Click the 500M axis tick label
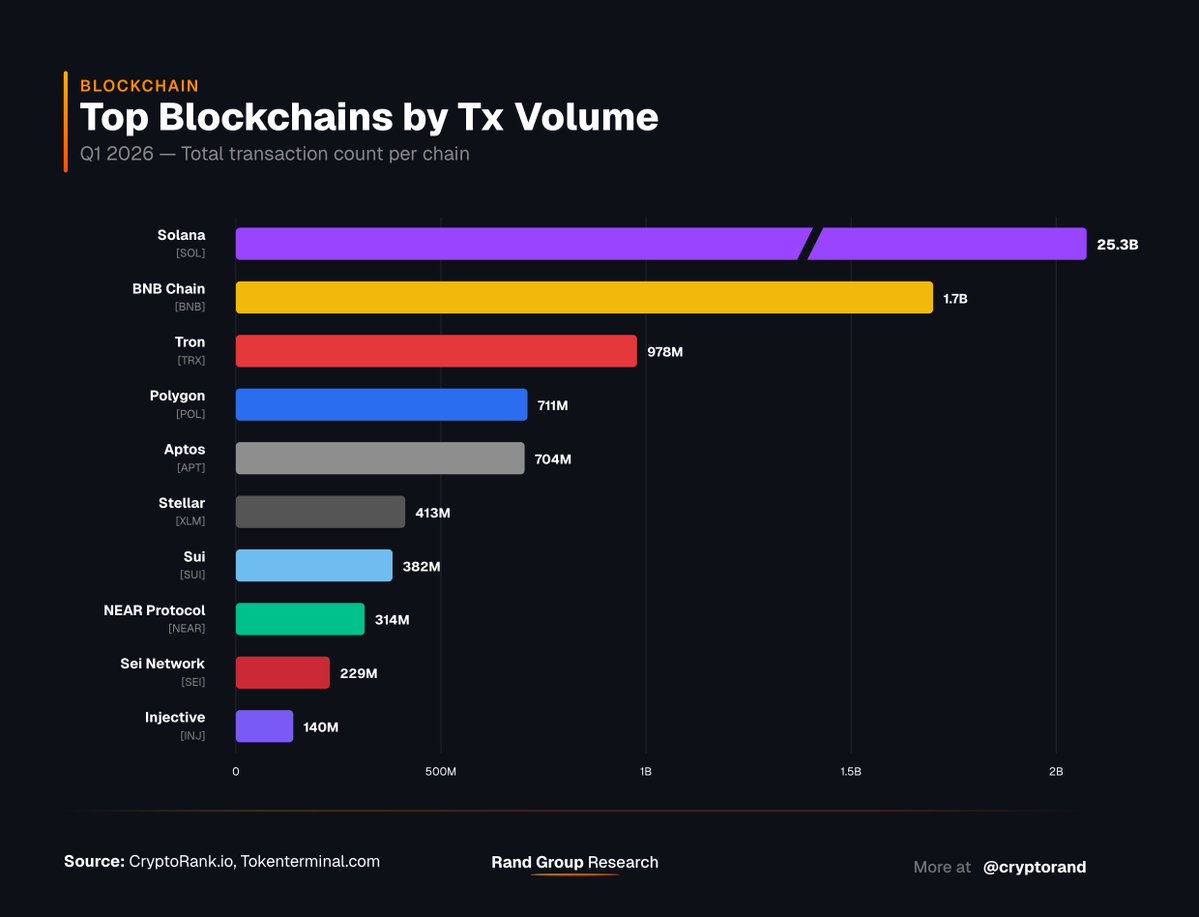Image resolution: width=1199 pixels, height=917 pixels. coord(440,772)
